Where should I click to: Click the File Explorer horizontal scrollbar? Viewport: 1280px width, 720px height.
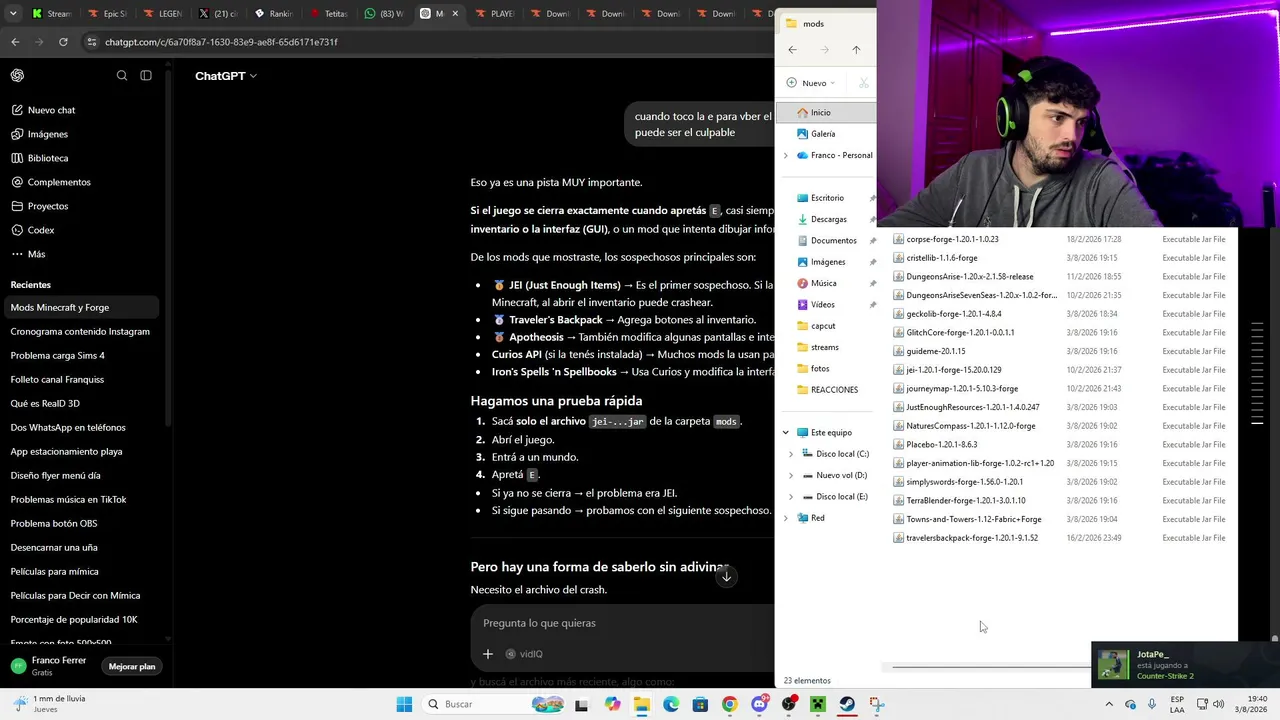(990, 666)
